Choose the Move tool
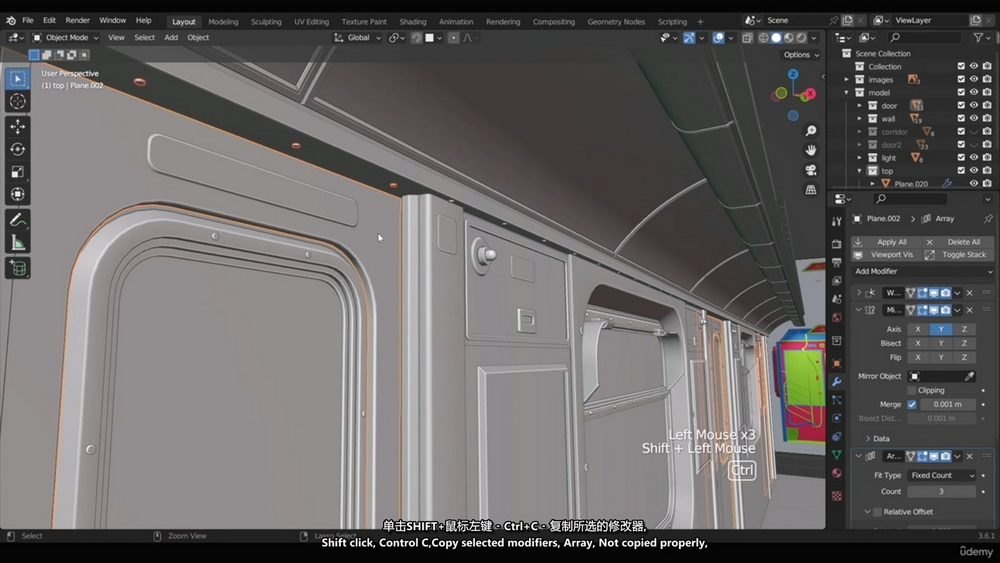The image size is (1000, 563). (17, 126)
